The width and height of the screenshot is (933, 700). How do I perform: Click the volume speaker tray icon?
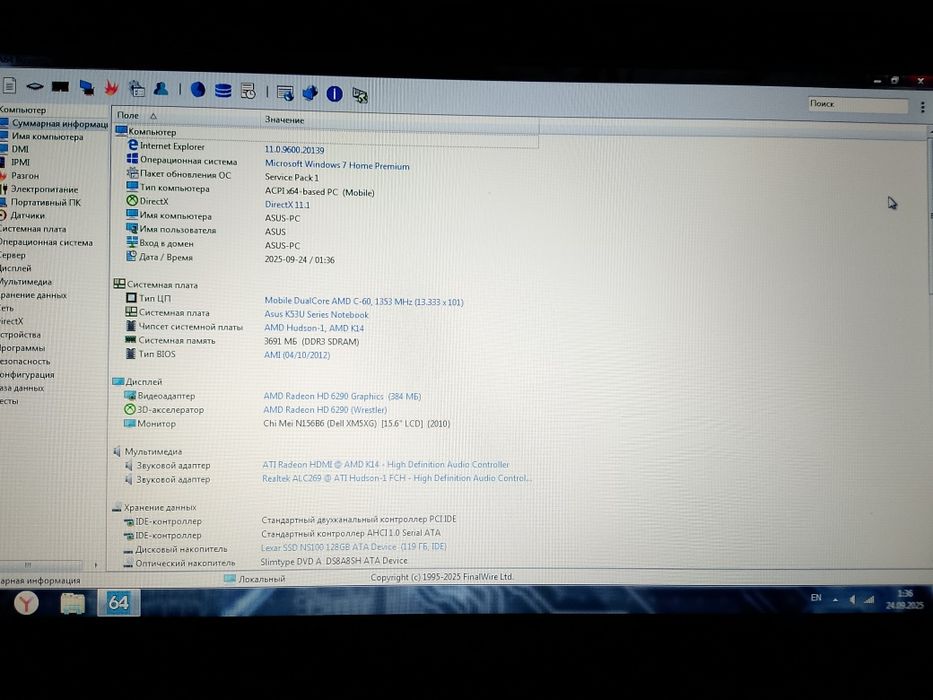tap(852, 600)
